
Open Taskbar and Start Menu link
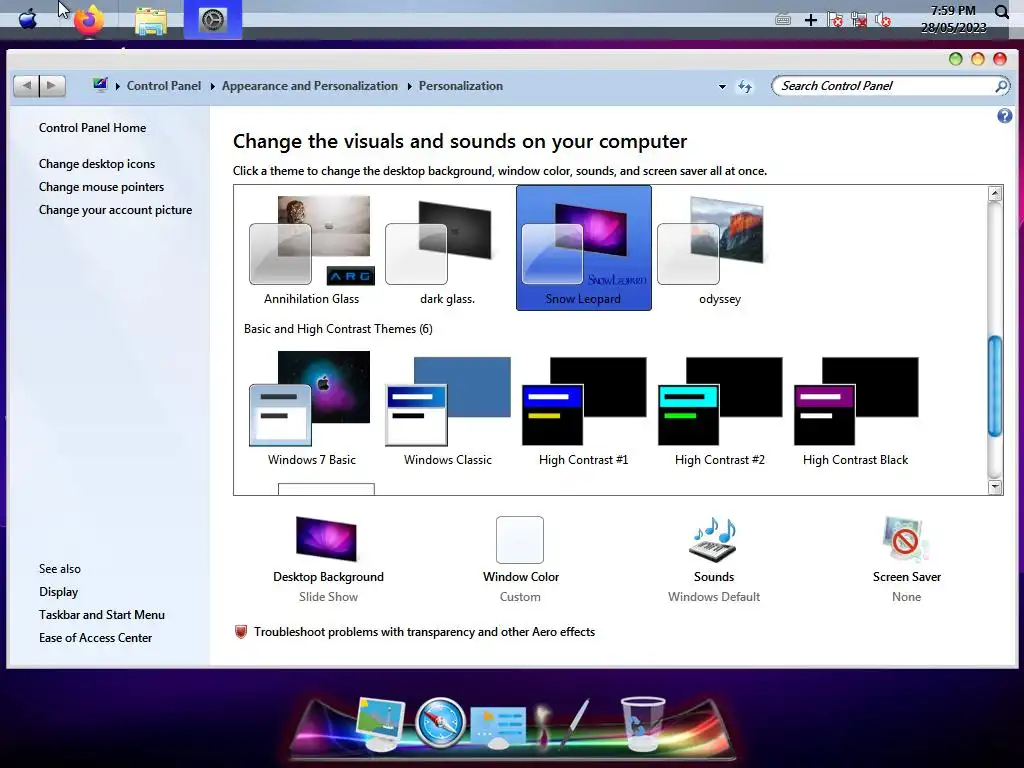click(x=102, y=615)
